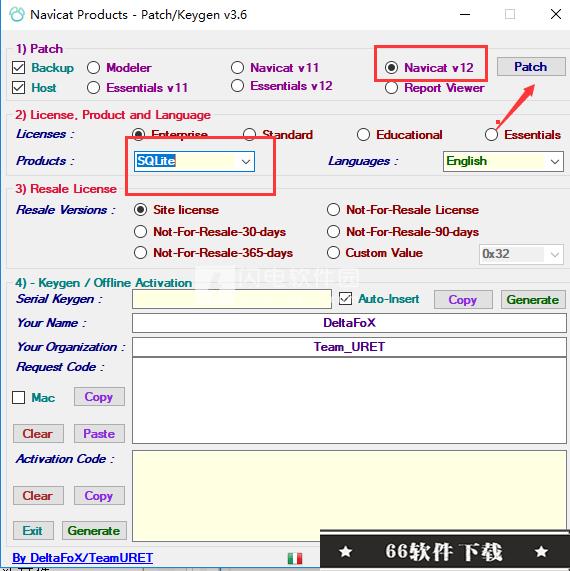Copy the Request Code
Screen dimensions: 570x571
tap(99, 397)
